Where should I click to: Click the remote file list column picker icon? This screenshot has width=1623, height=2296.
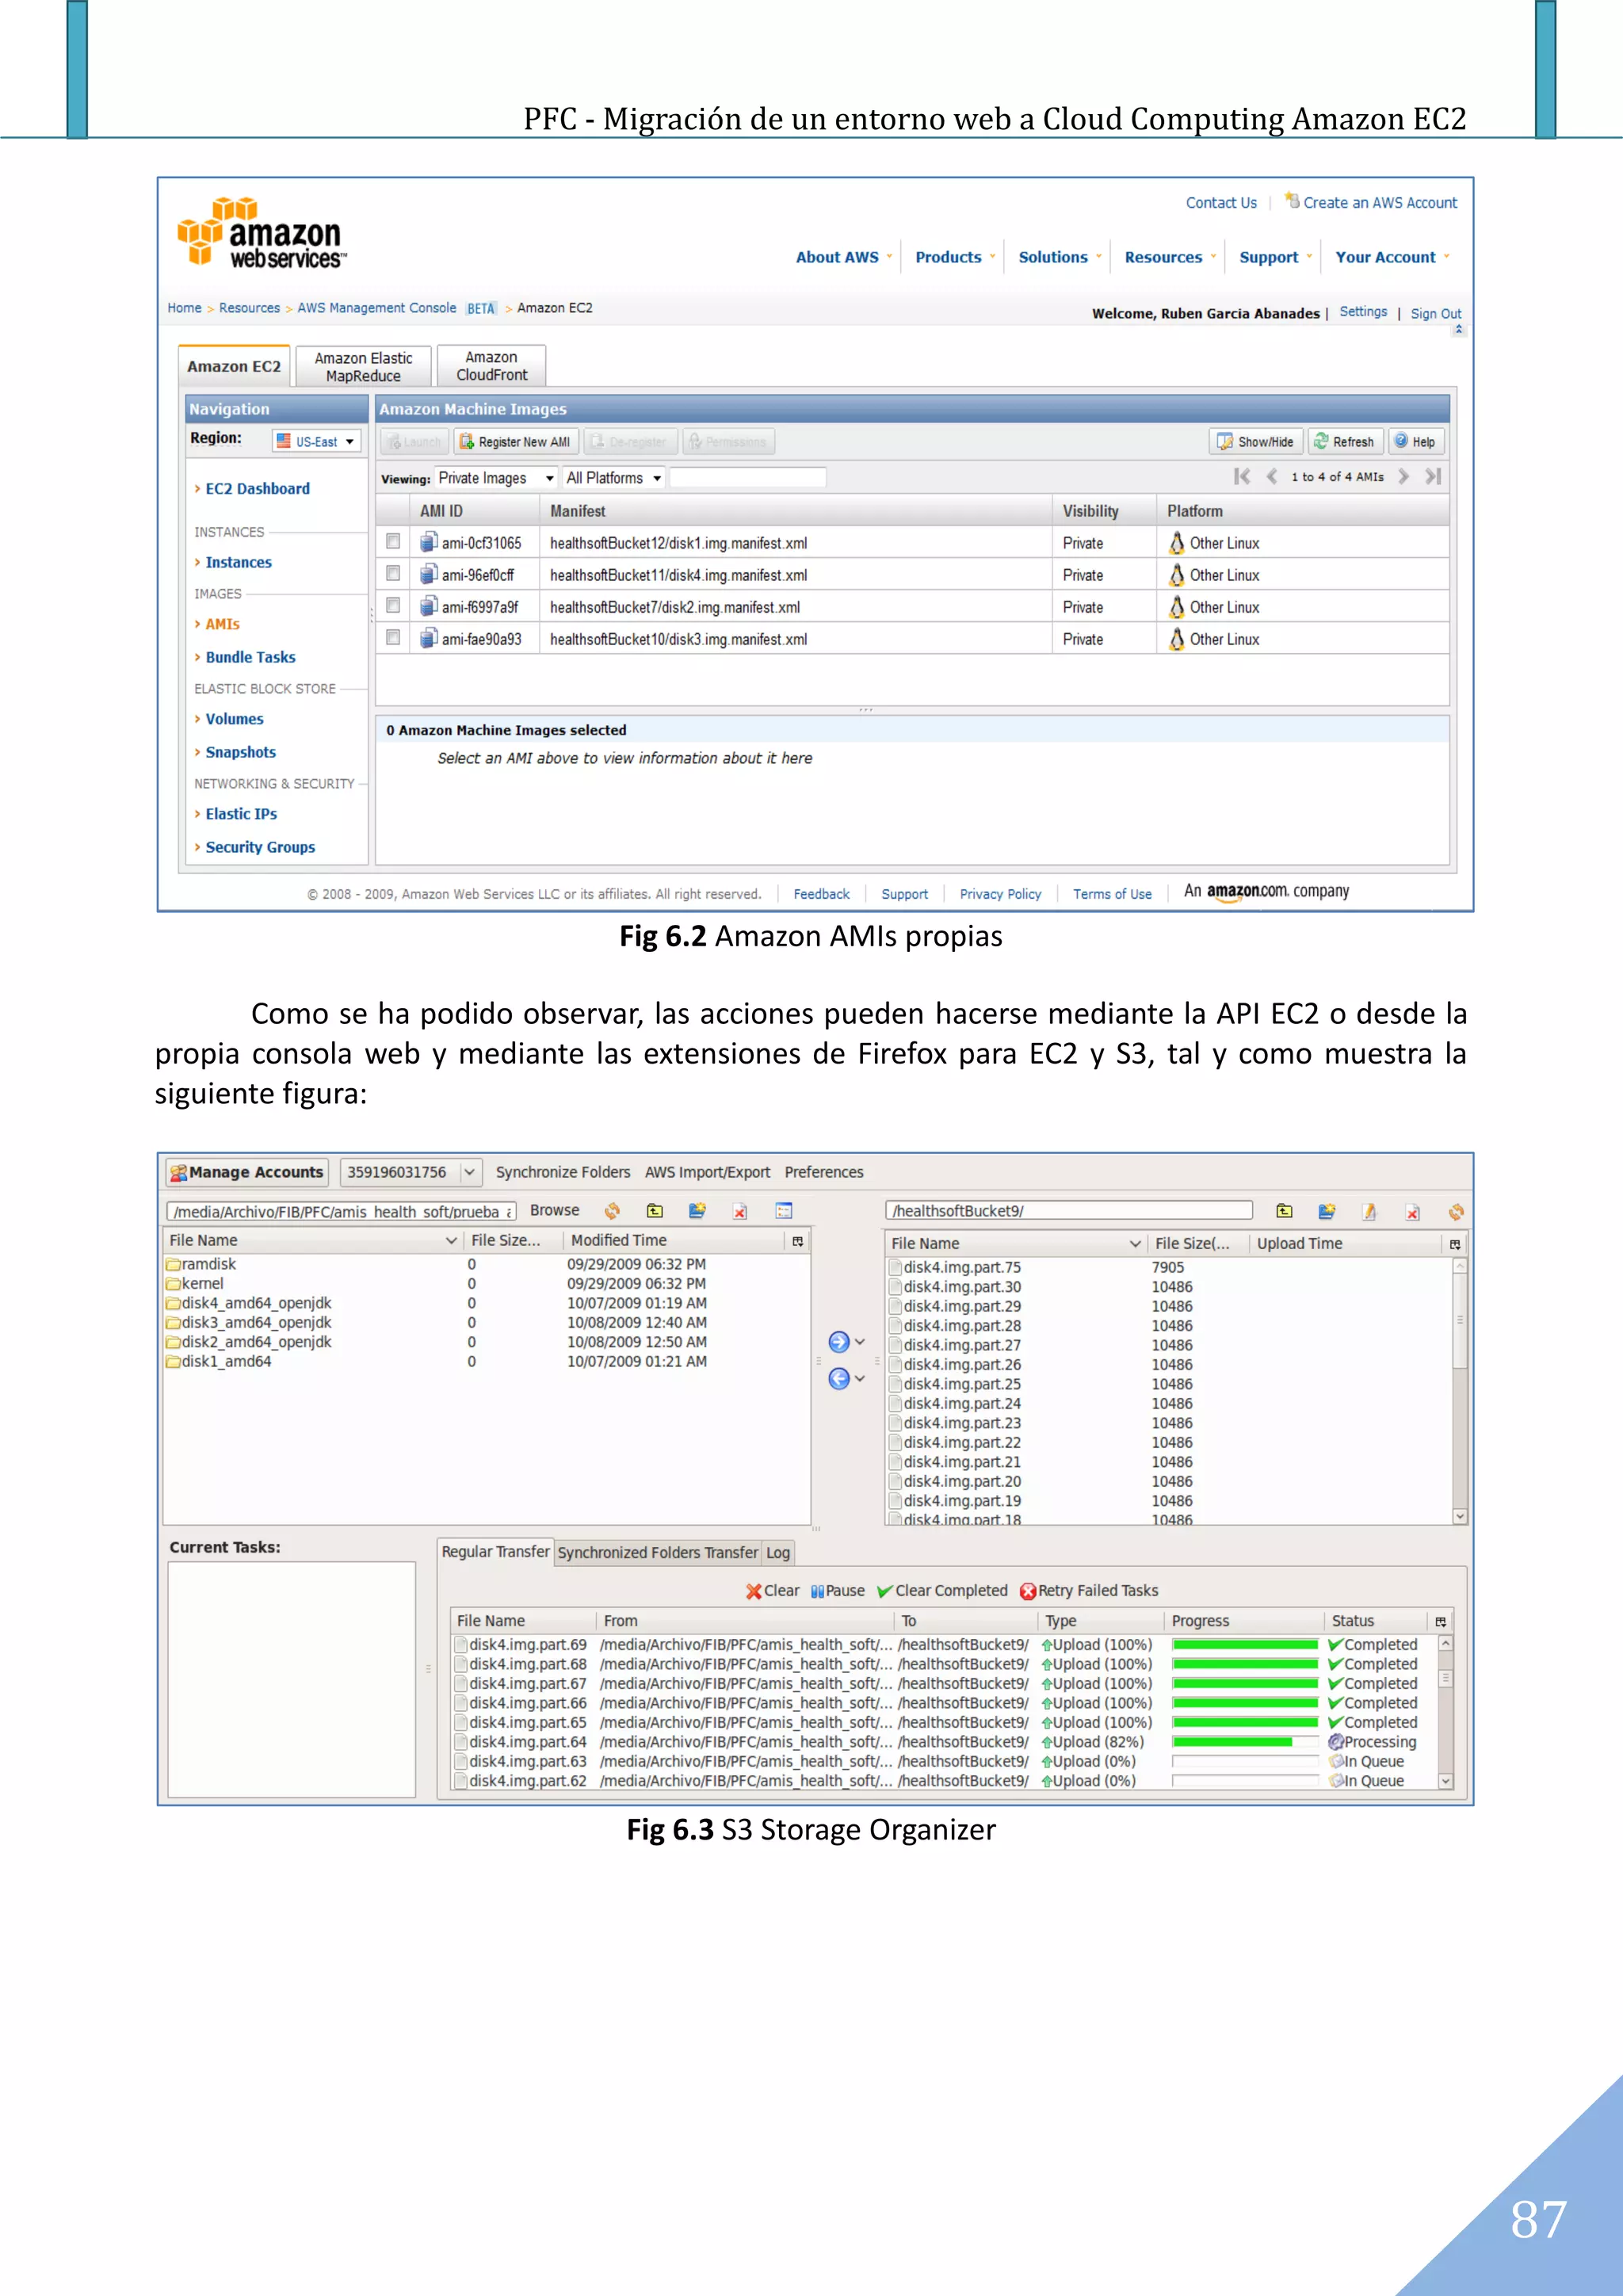pos(1454,1244)
